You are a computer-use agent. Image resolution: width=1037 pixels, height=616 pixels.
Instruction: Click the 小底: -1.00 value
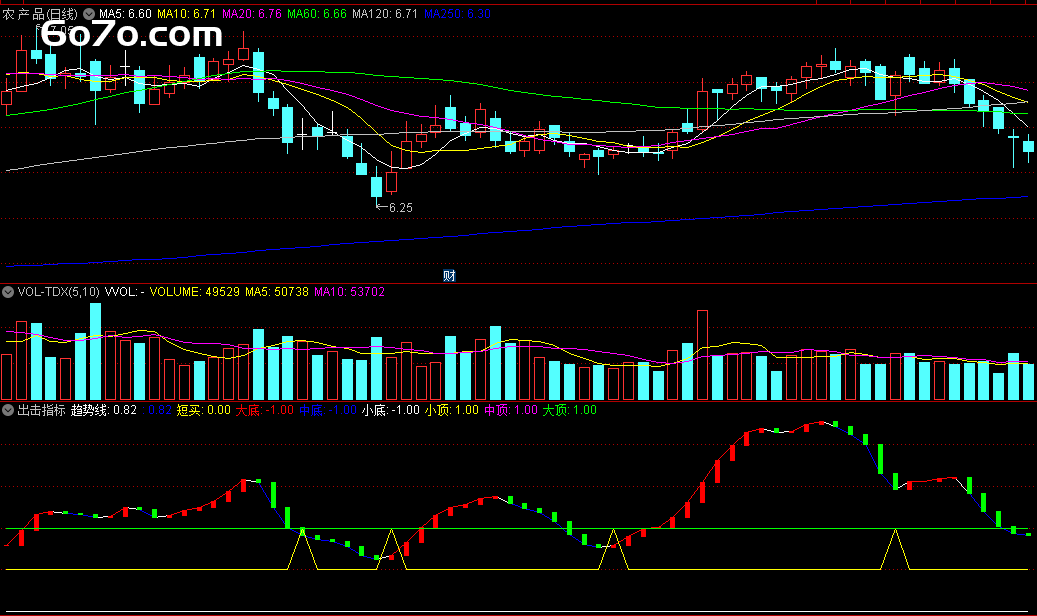(x=391, y=410)
